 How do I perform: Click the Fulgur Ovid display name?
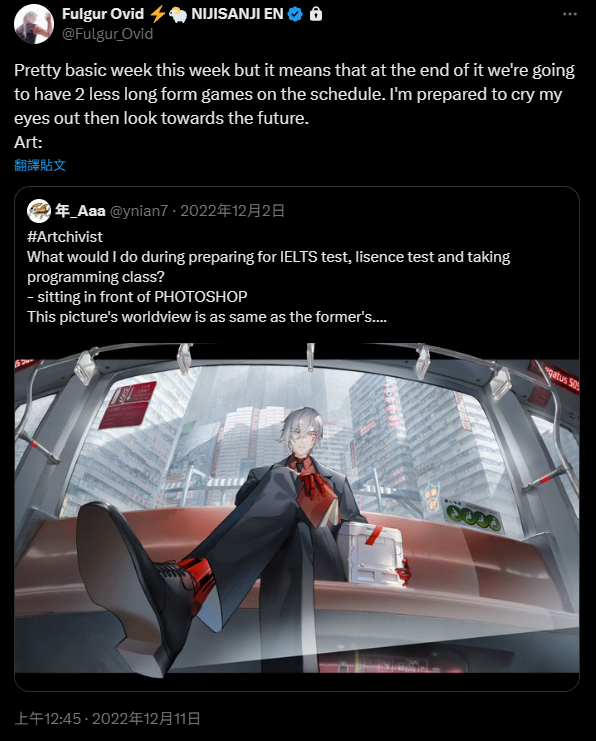click(x=103, y=14)
